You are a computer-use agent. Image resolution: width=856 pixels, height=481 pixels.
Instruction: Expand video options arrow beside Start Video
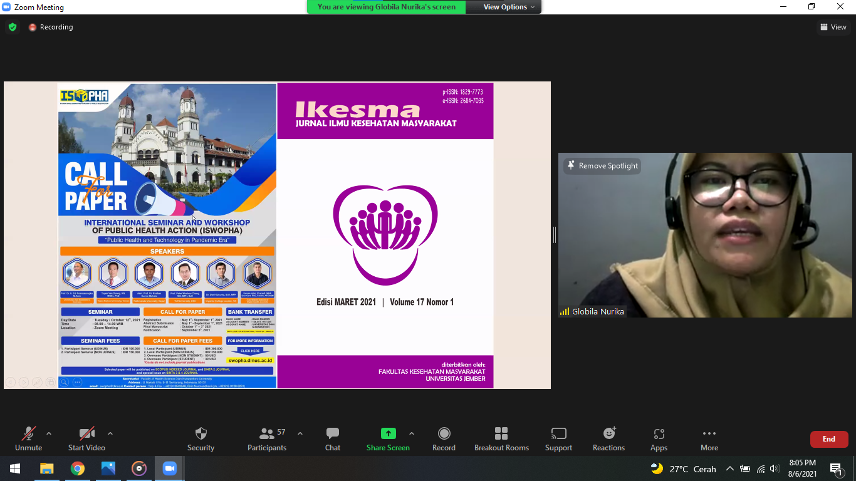(110, 433)
